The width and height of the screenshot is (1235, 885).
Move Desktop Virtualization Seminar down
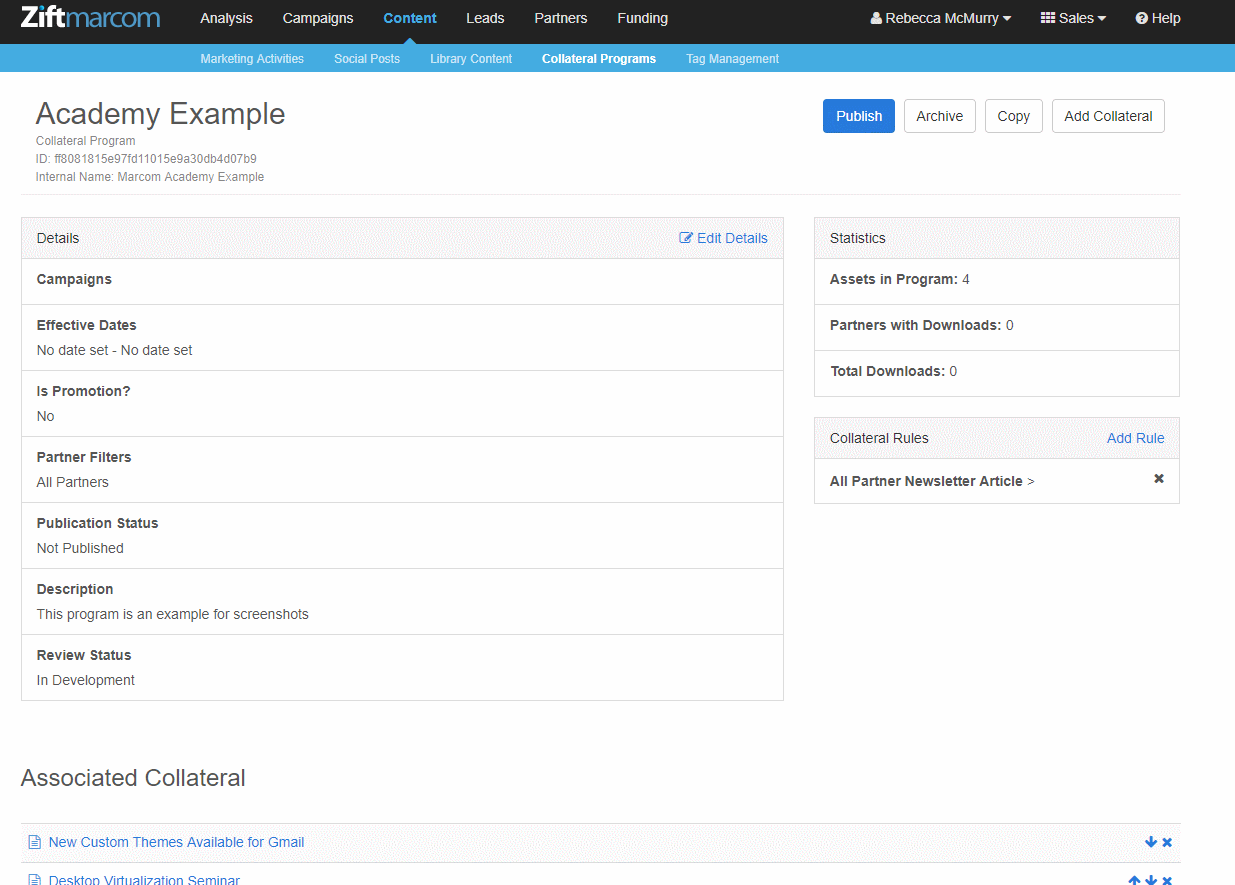tap(1151, 880)
